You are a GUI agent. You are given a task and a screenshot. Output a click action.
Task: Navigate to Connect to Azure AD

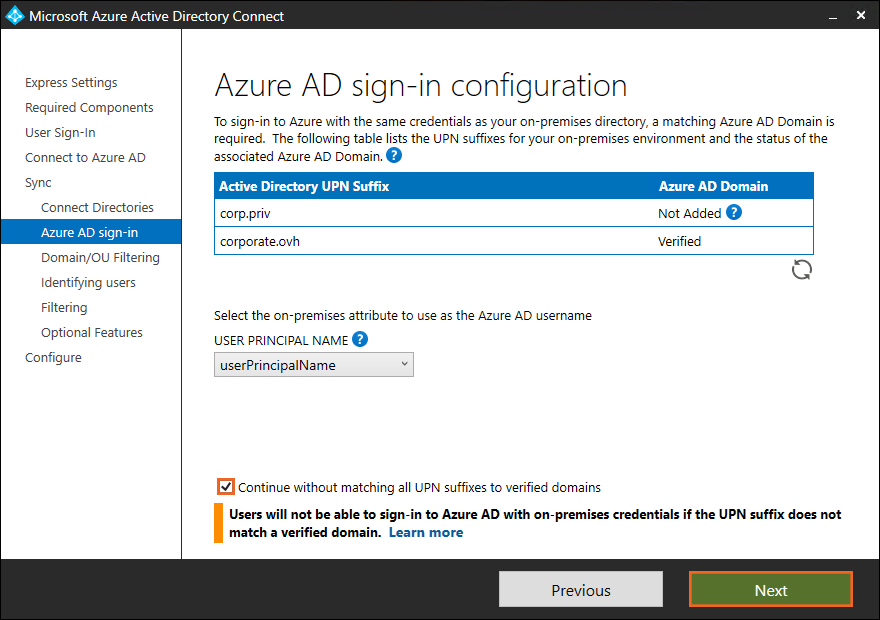tap(85, 158)
